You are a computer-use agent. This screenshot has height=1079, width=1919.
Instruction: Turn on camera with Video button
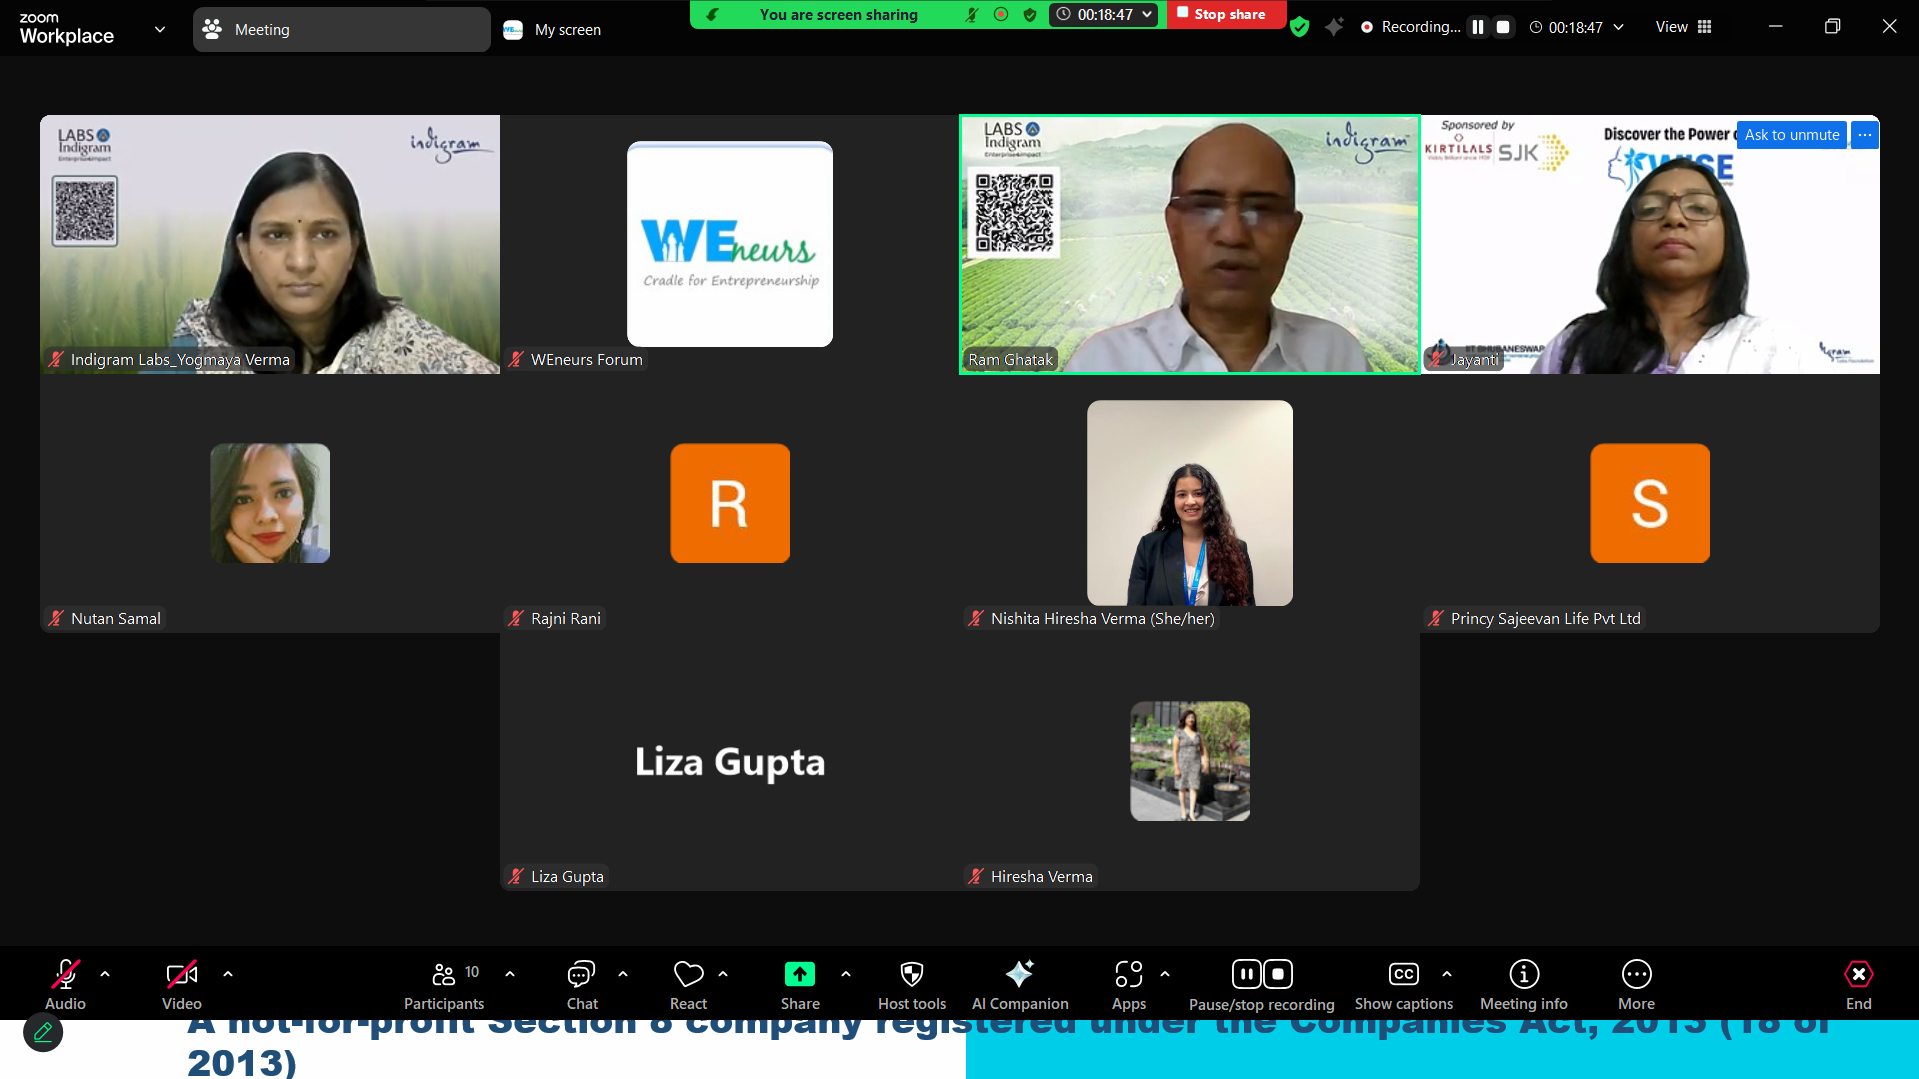coord(181,985)
